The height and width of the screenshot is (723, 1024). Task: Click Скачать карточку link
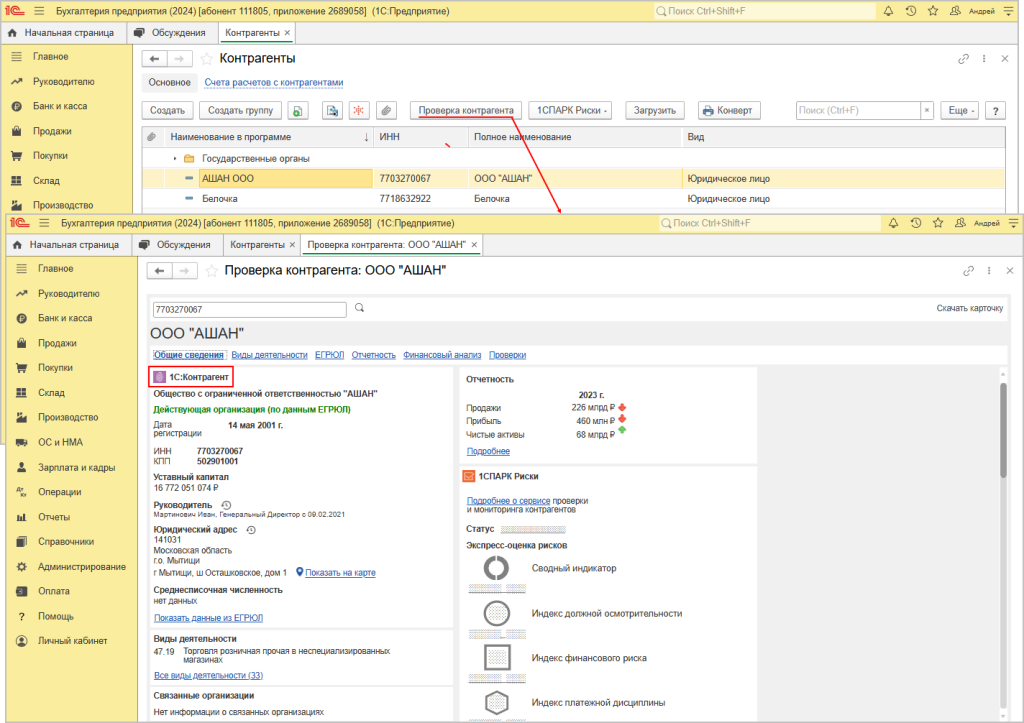[969, 308]
